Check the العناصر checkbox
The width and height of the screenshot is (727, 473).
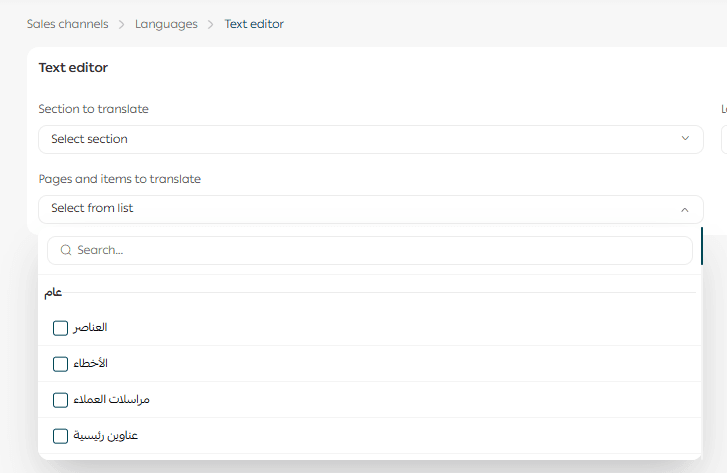coord(60,328)
